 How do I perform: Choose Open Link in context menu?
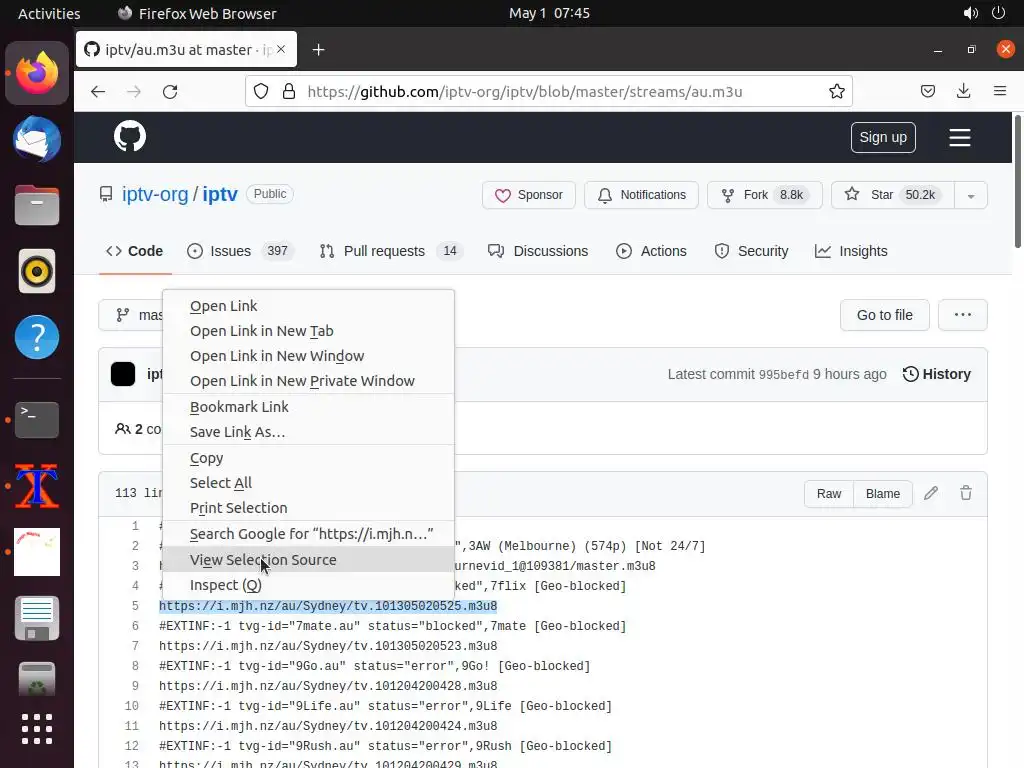click(x=308, y=306)
